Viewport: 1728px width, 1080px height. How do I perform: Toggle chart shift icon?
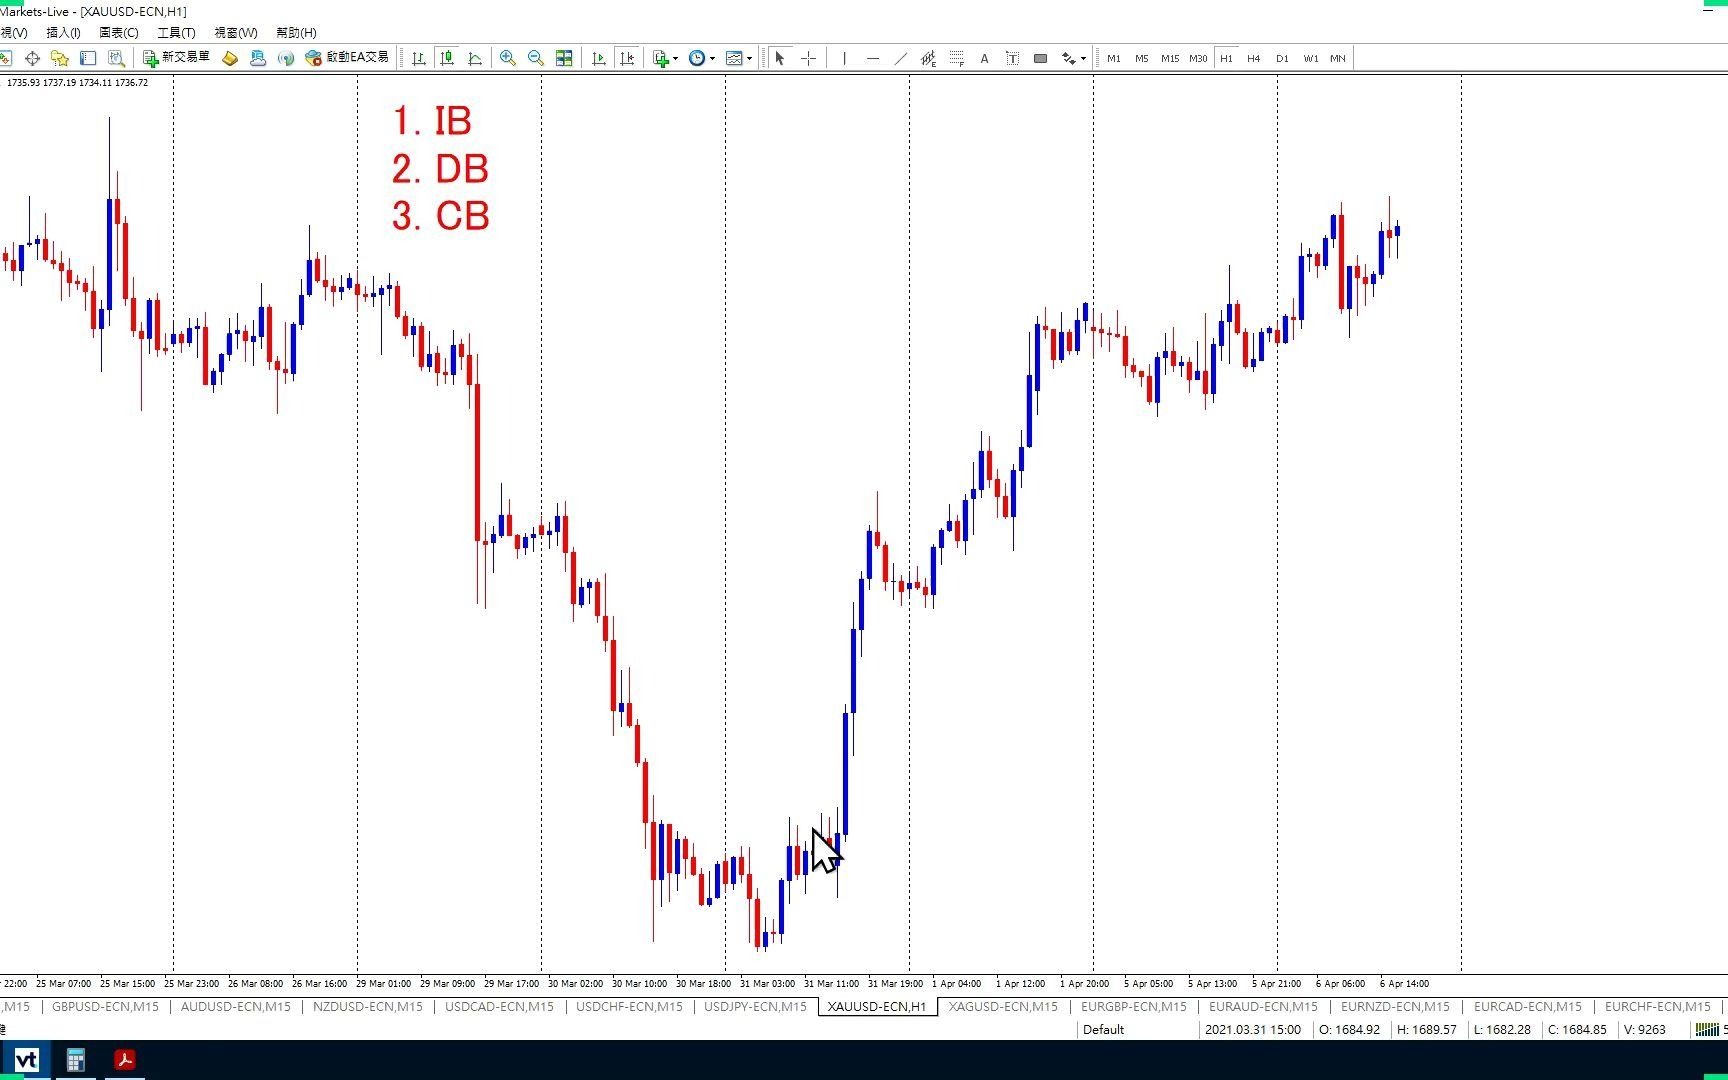coord(627,58)
